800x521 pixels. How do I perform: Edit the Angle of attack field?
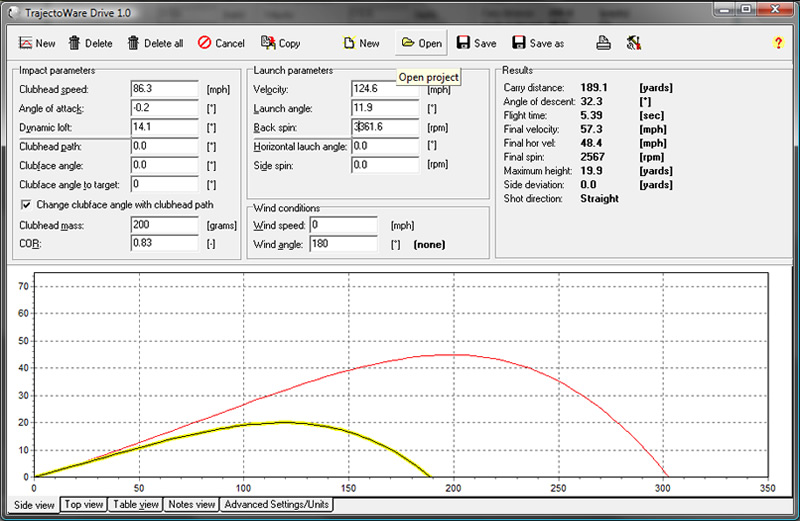pyautogui.click(x=164, y=108)
